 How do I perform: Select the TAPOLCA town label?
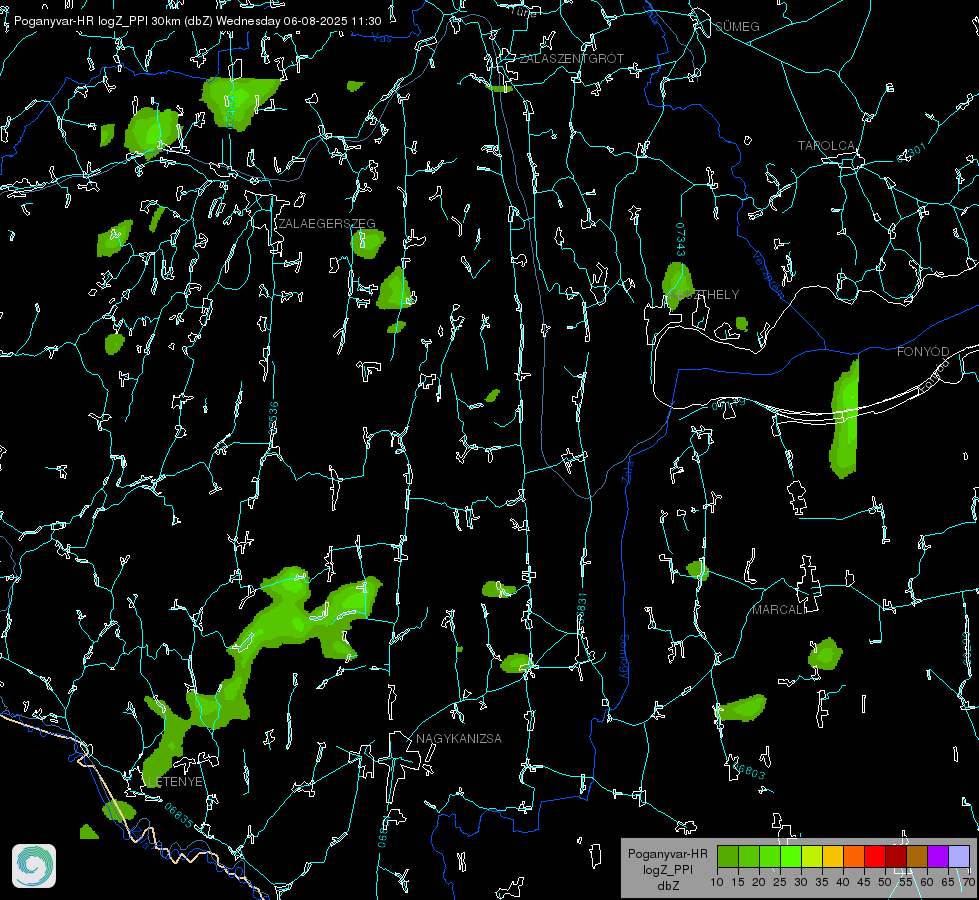pos(827,146)
